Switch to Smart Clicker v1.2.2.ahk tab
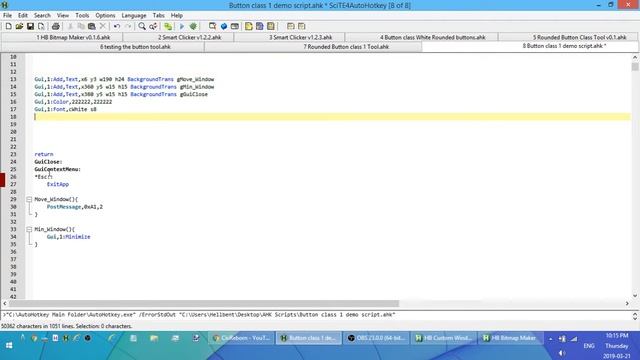 click(x=178, y=37)
